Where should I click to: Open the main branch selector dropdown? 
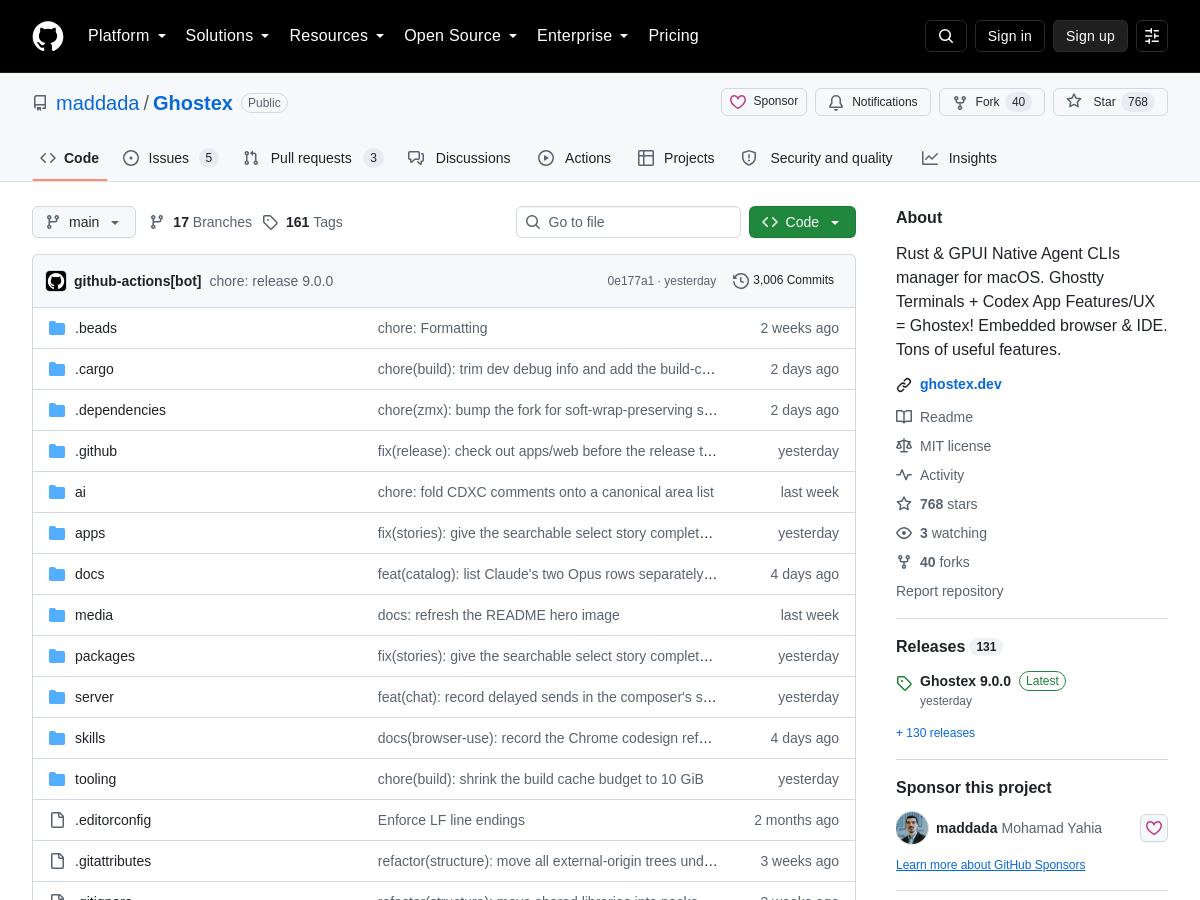point(84,222)
